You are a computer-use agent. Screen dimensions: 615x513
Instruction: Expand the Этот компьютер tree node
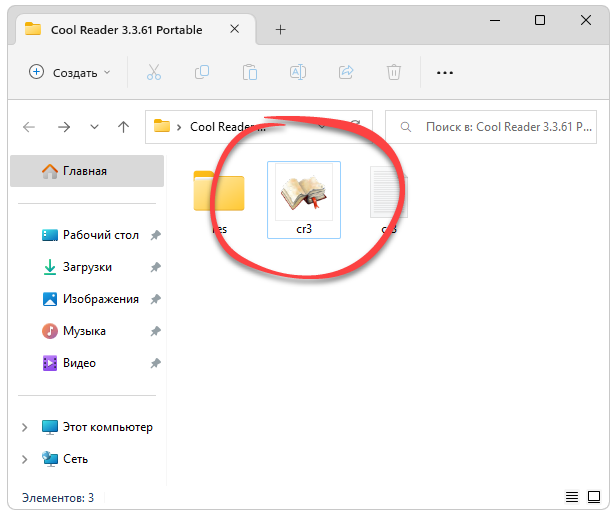pyautogui.click(x=25, y=427)
